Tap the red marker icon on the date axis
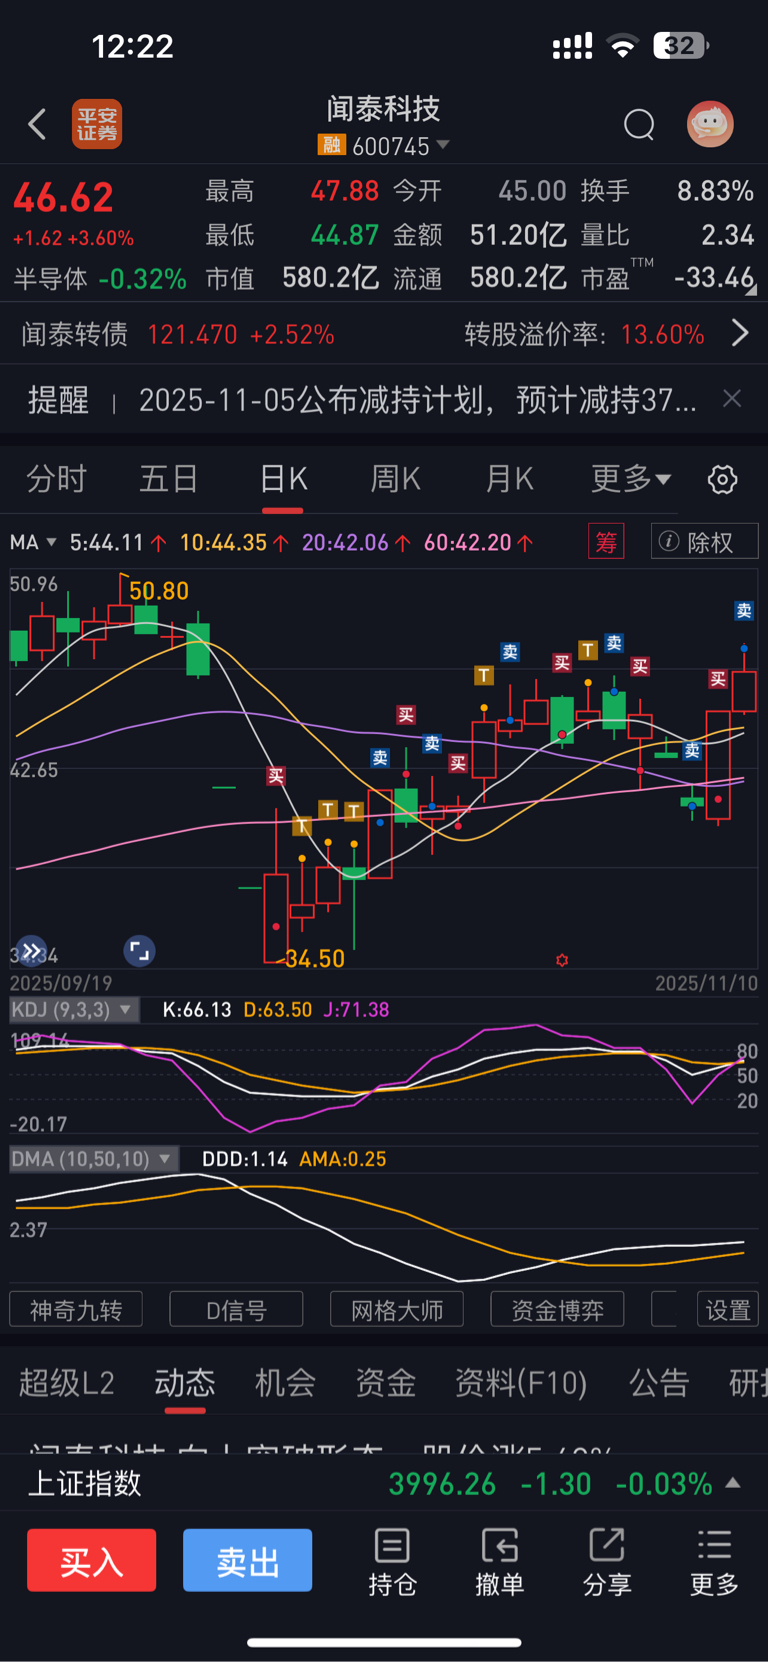Image resolution: width=768 pixels, height=1662 pixels. 562,960
